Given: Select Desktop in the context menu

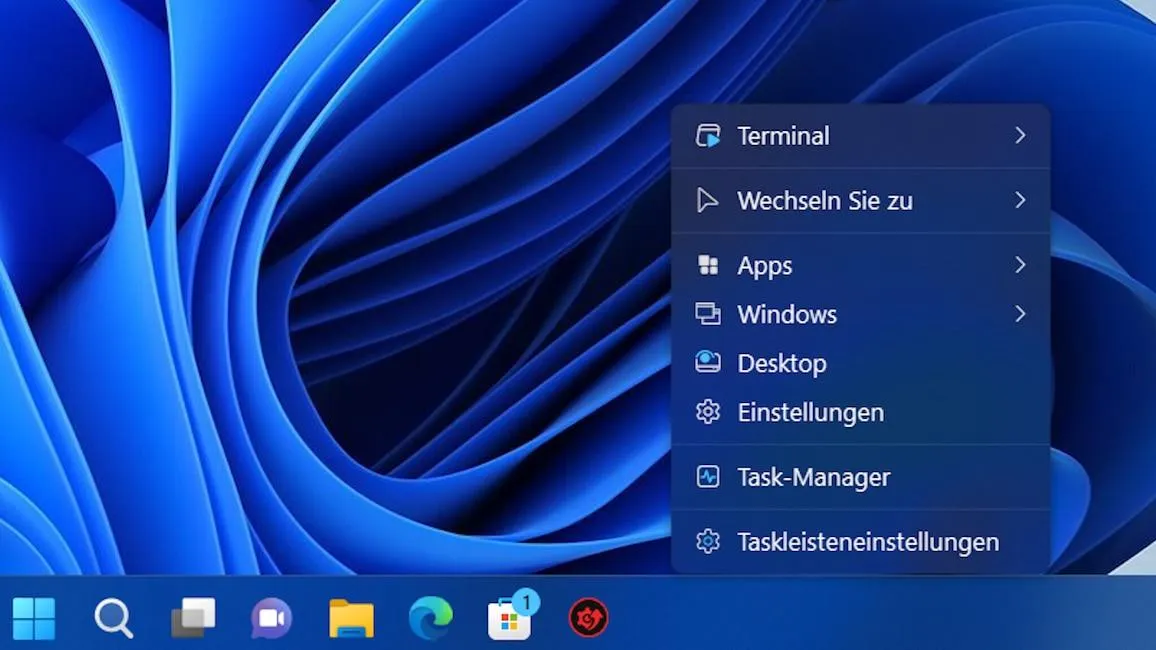Looking at the screenshot, I should click(860, 363).
